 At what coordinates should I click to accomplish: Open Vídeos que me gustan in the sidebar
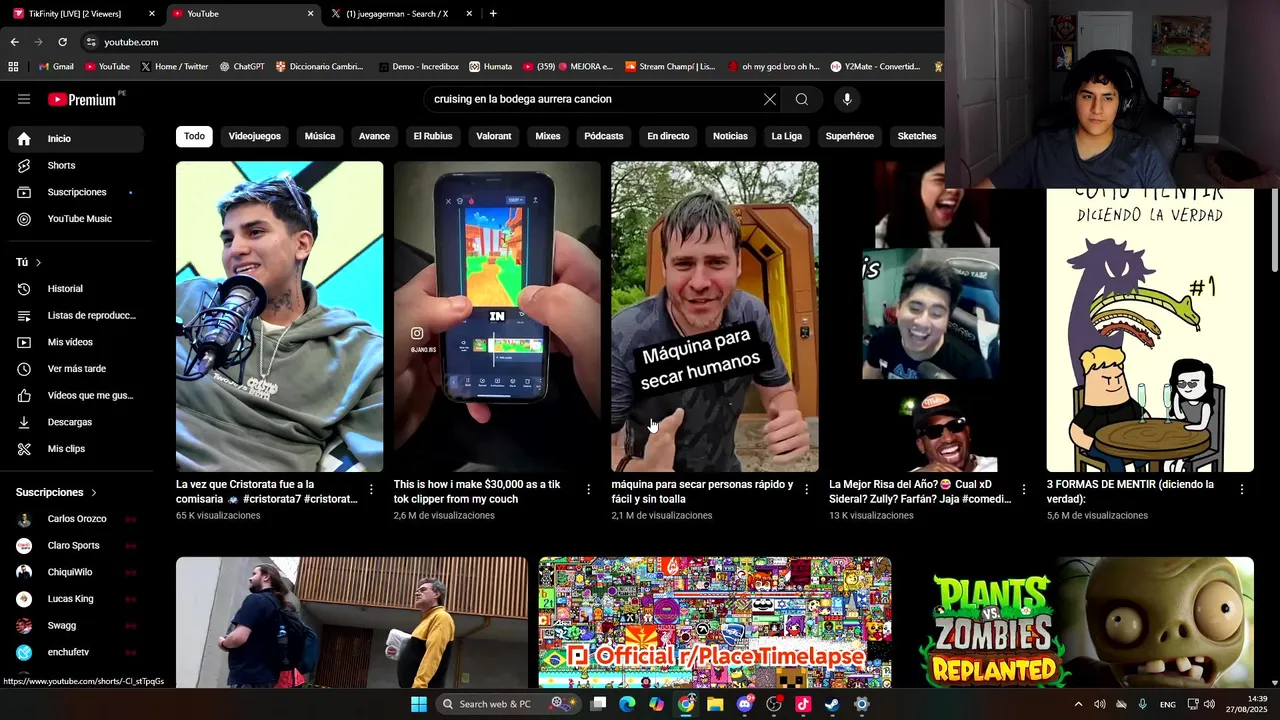(76, 396)
